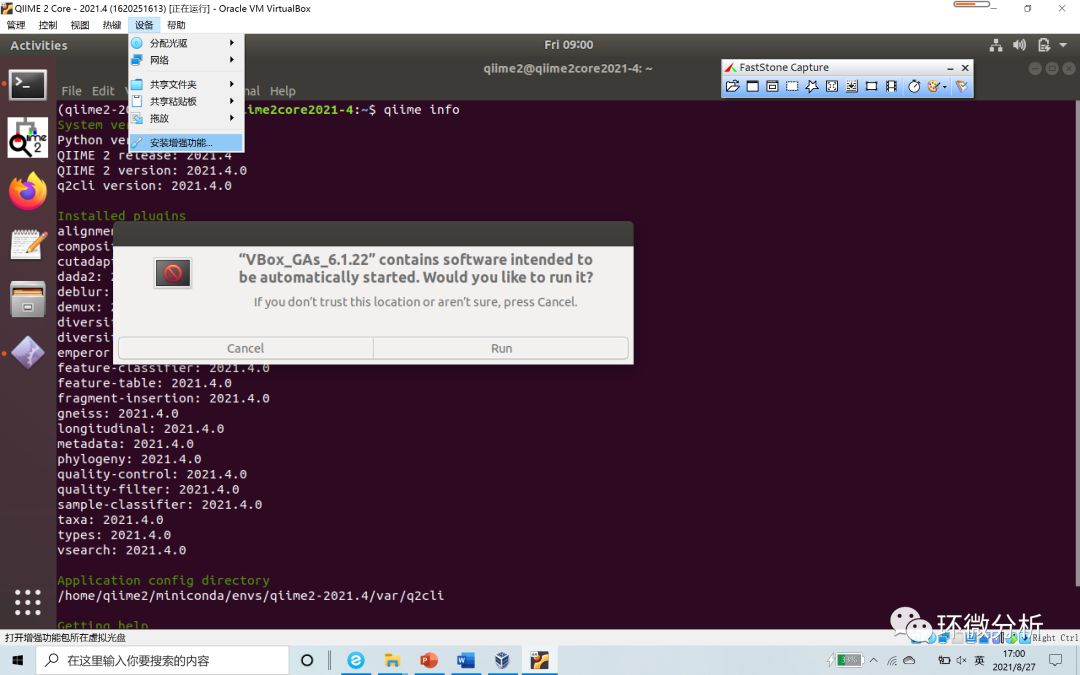Open VirtualBox 帮助 menu

(x=176, y=25)
